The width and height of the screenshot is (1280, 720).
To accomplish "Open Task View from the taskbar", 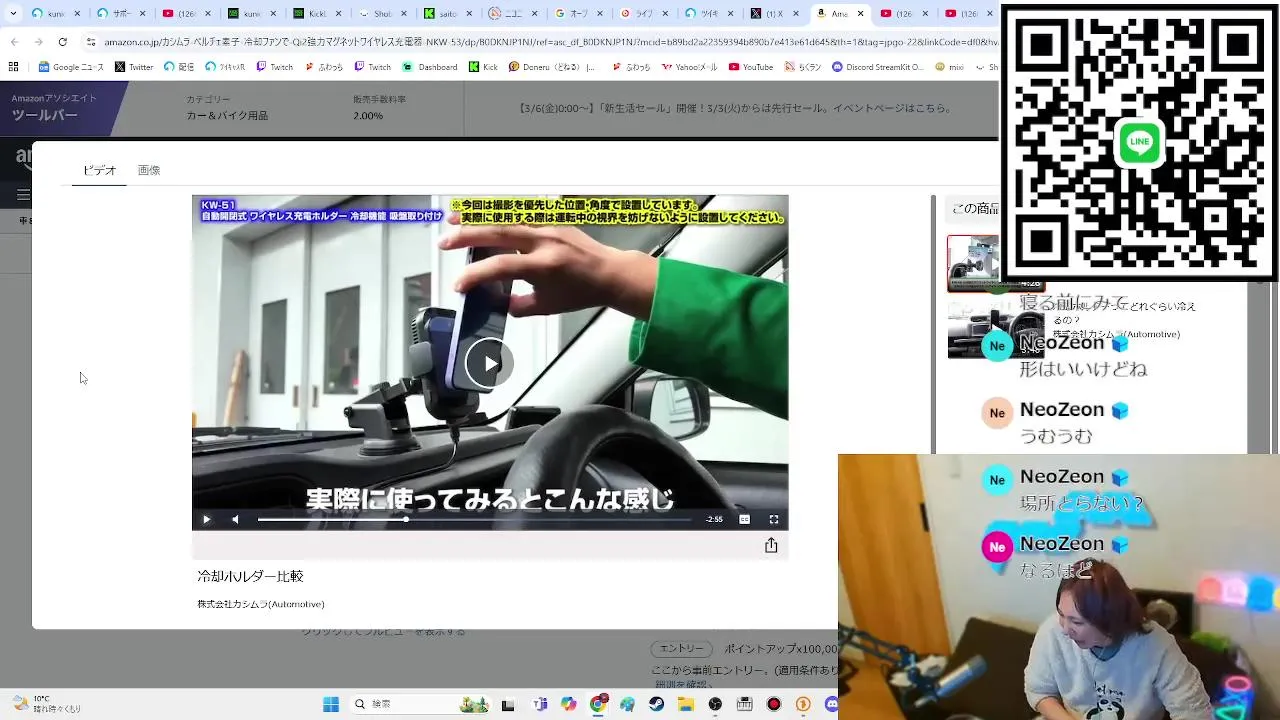I will coord(508,704).
